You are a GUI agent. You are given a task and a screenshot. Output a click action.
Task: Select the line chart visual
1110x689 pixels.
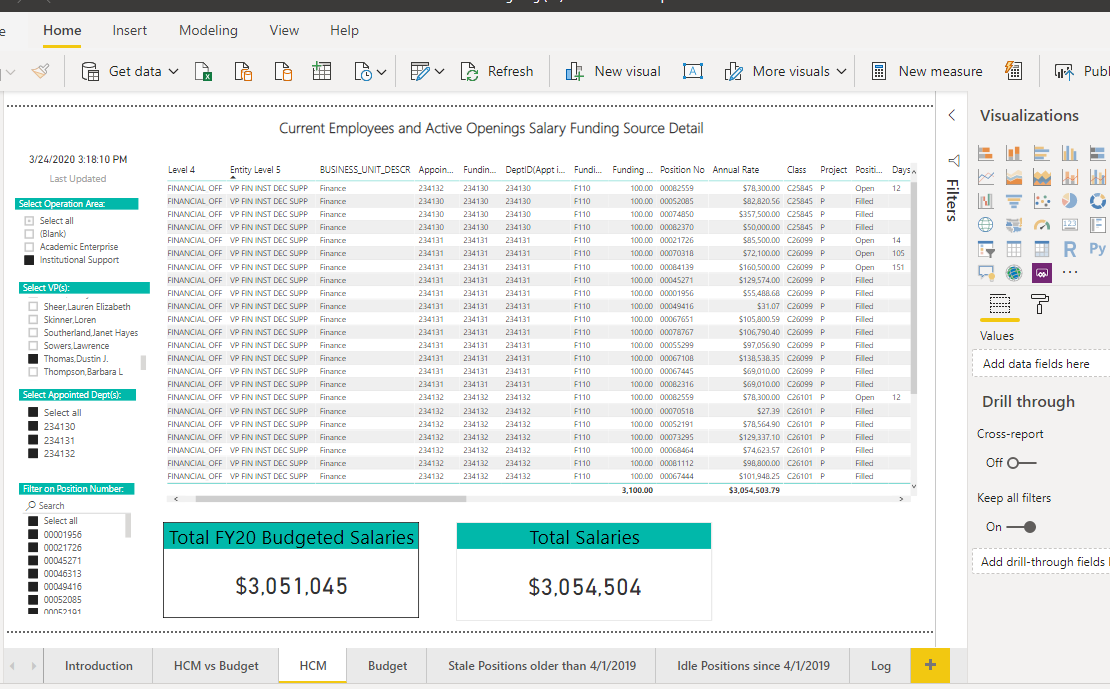point(985,177)
